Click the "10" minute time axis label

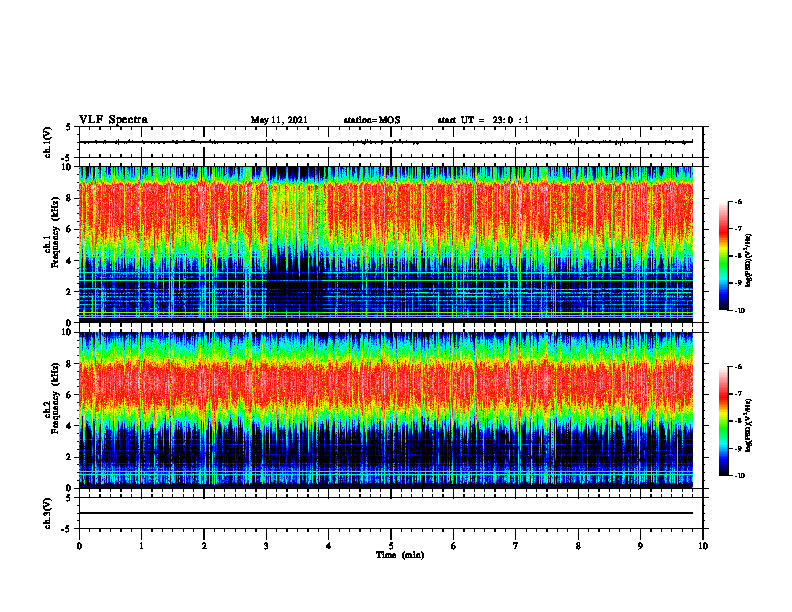pyautogui.click(x=703, y=546)
